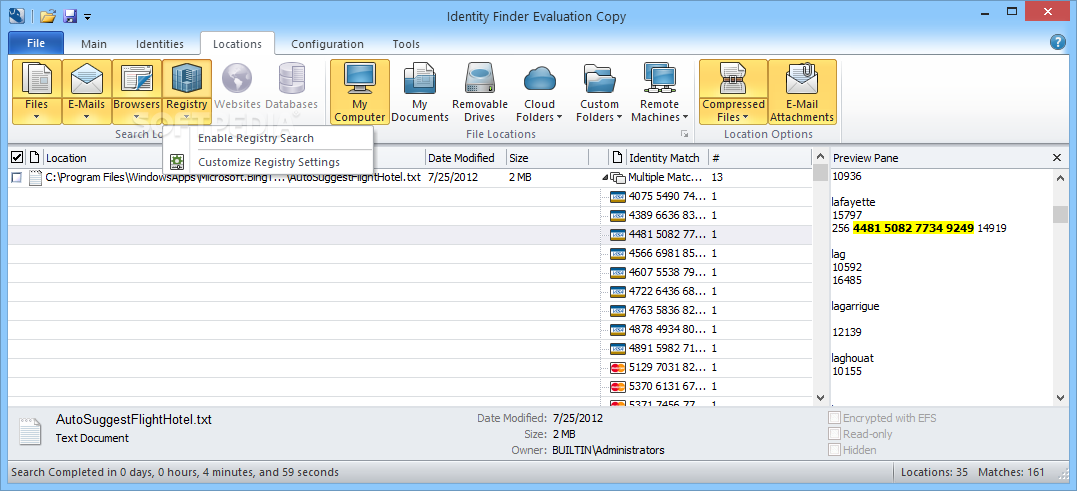Sort by the # column header
Viewport: 1077px width, 491px height.
point(760,158)
